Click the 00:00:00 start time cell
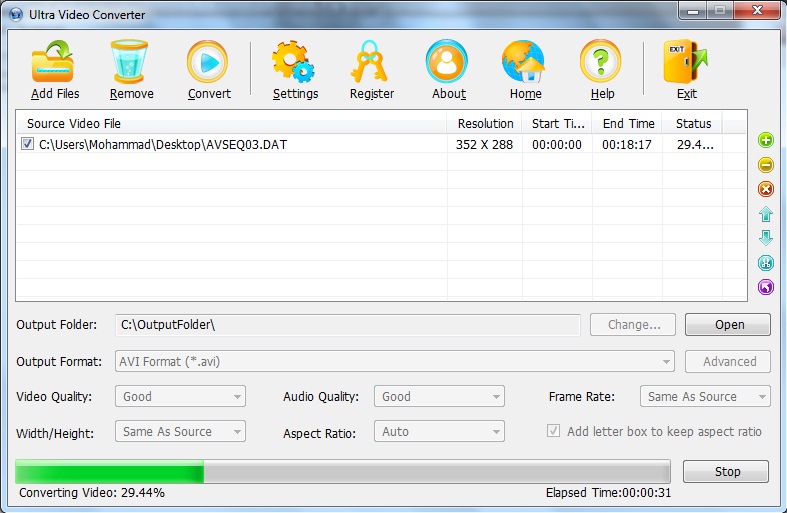787x513 pixels. (x=557, y=145)
